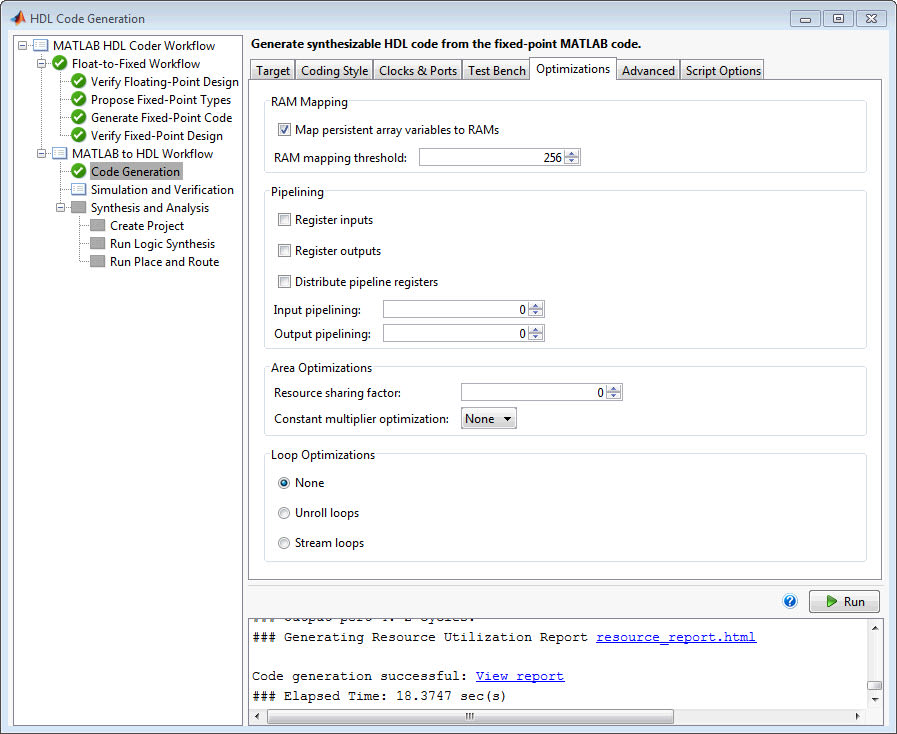Viewport: 897px width, 734px height.
Task: Enable the Register inputs checkbox
Action: click(x=283, y=219)
